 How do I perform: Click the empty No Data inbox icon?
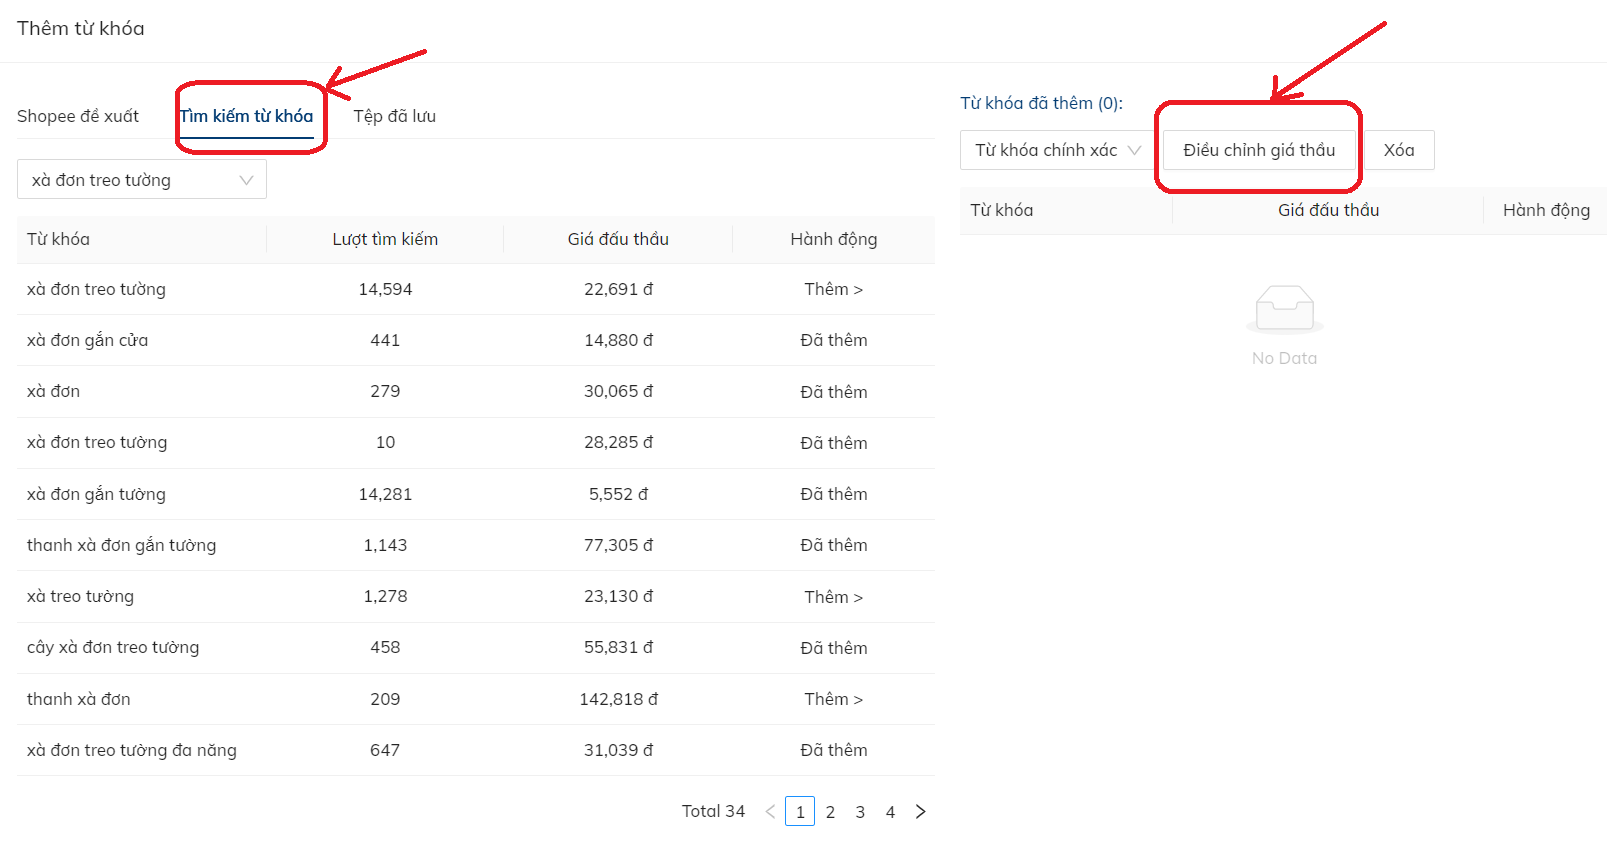point(1284,308)
